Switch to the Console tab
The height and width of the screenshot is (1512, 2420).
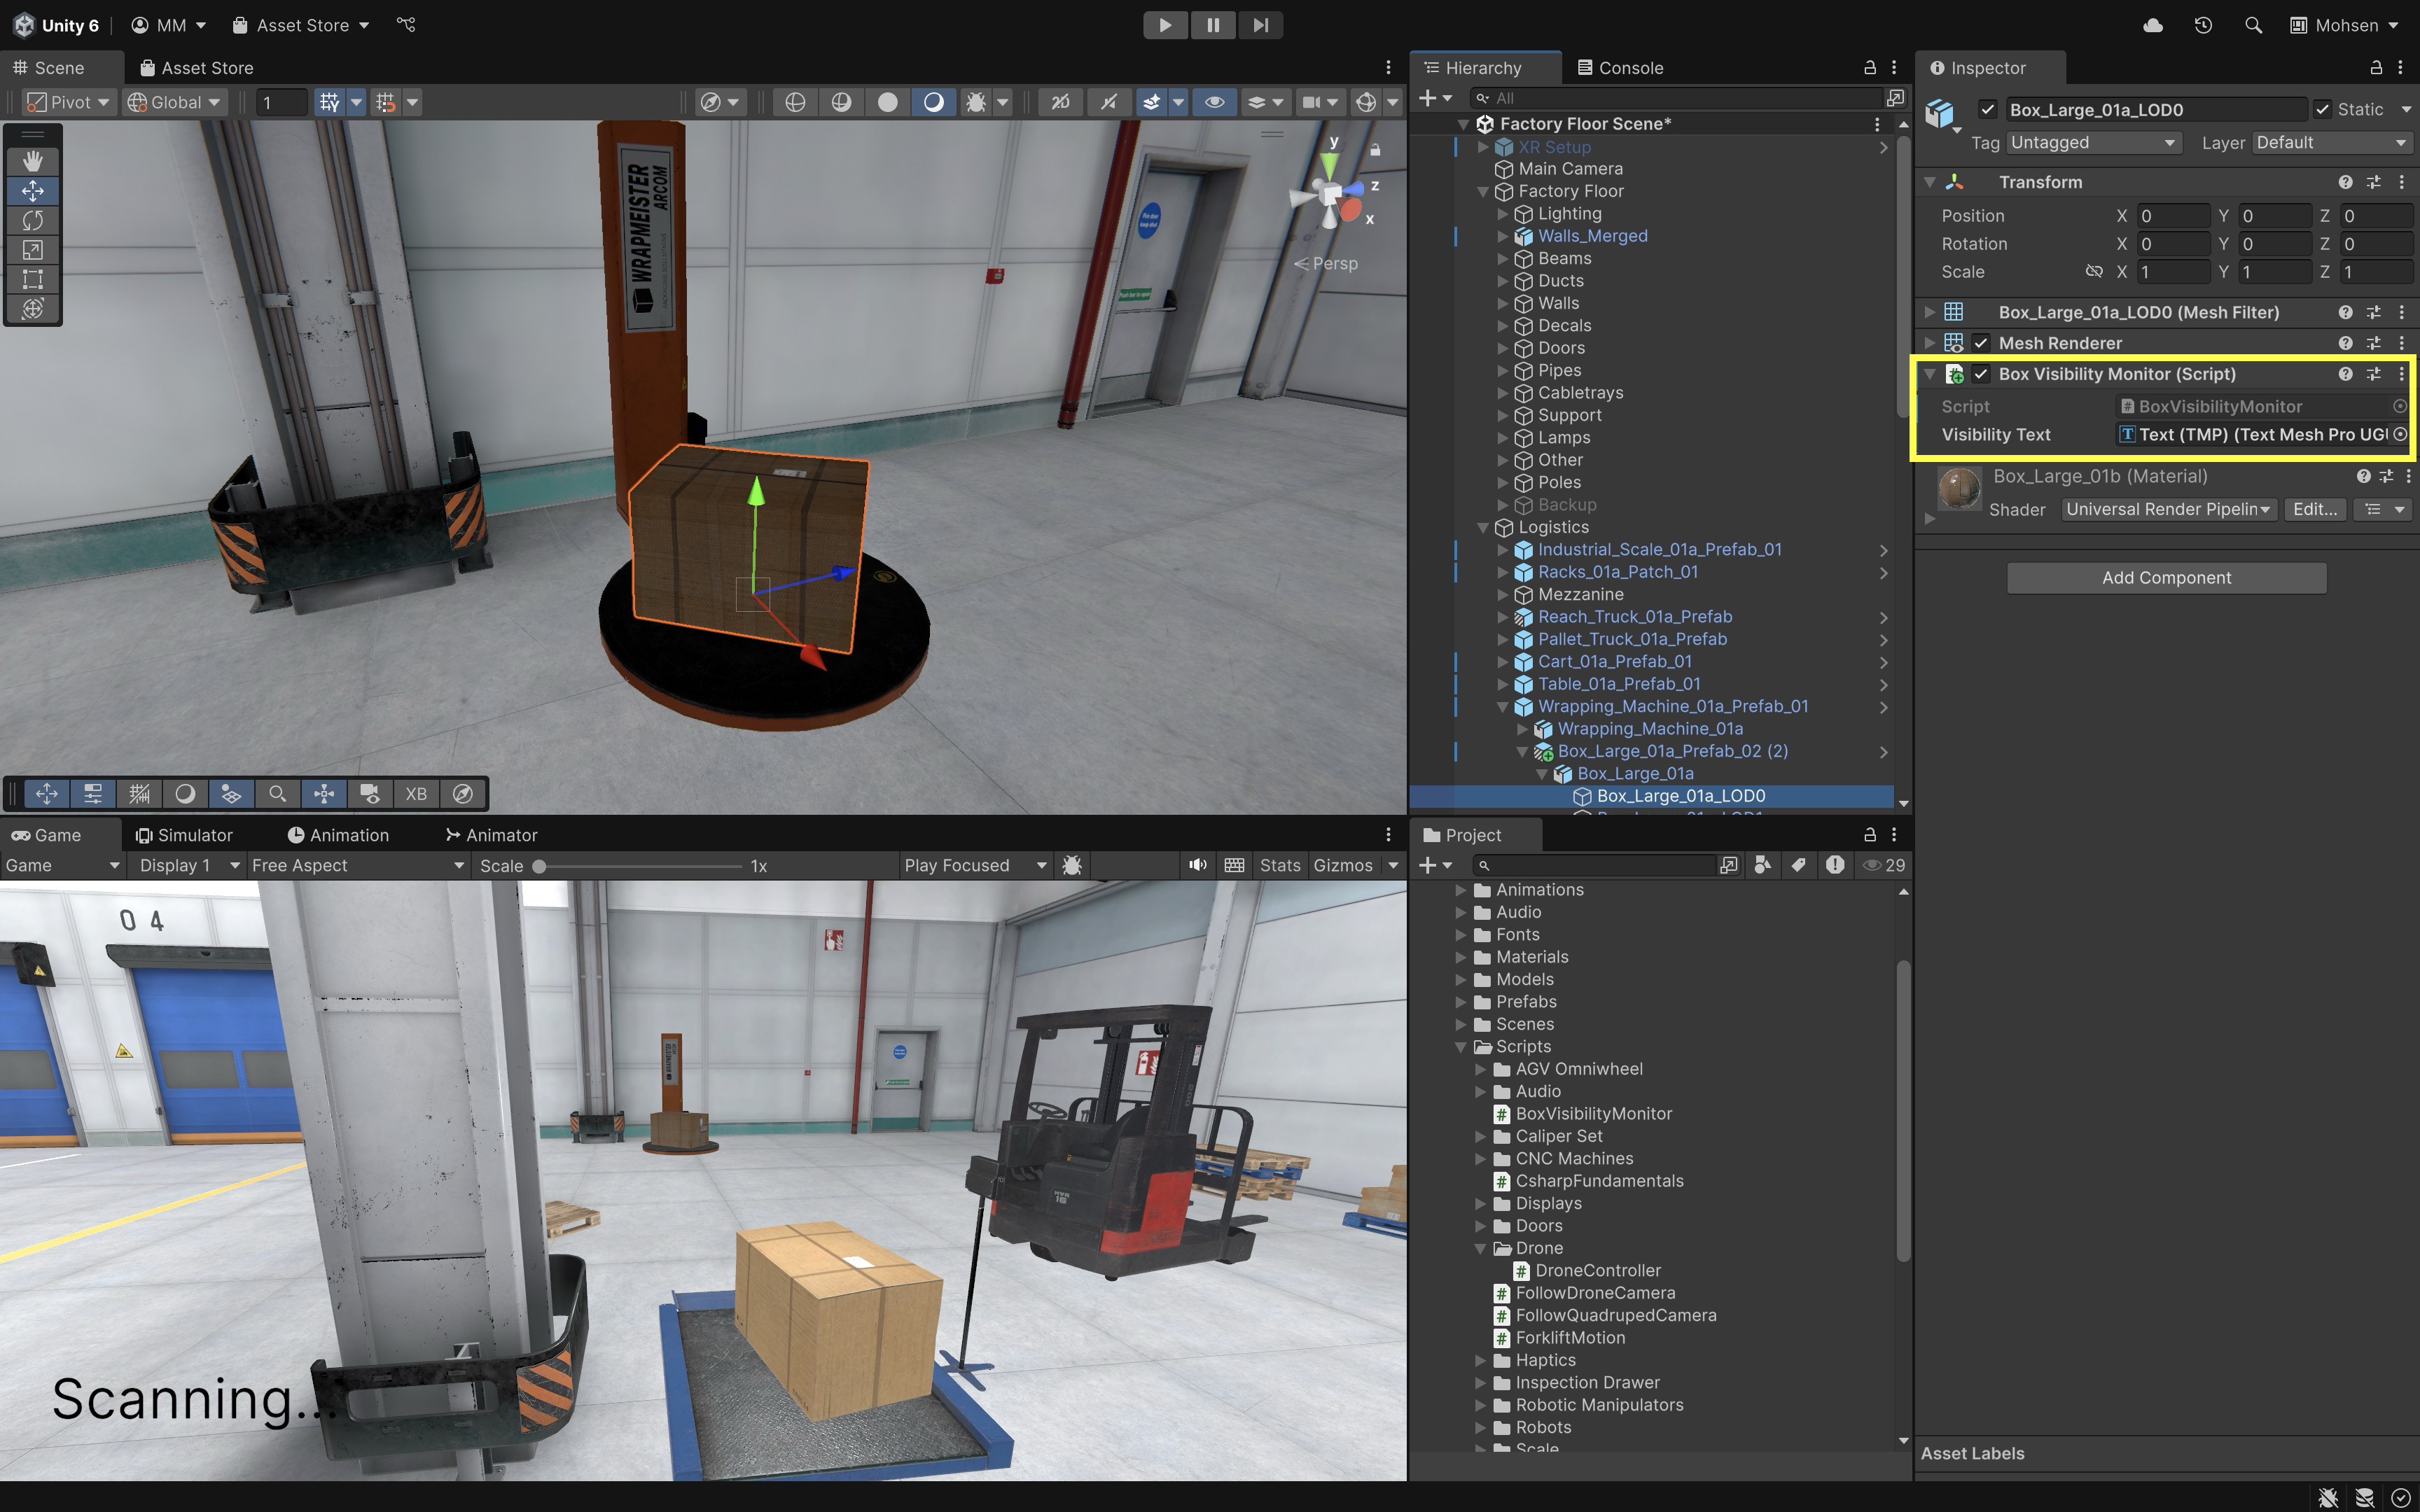point(1620,68)
